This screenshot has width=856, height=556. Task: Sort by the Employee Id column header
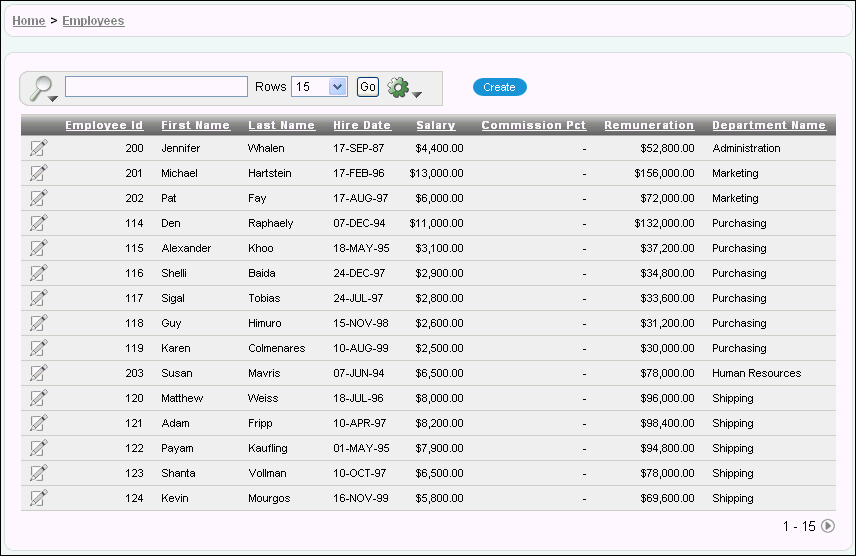(104, 125)
